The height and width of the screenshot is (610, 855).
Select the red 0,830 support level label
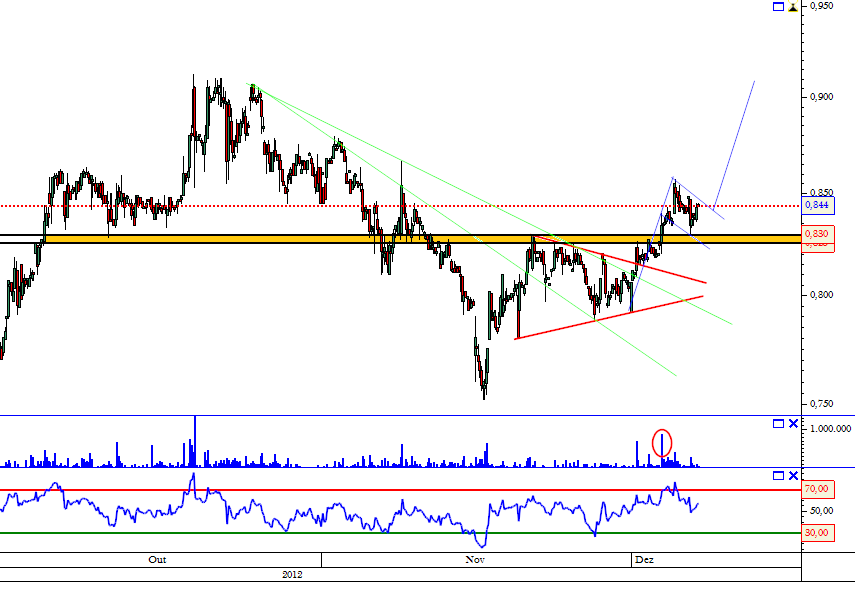[817, 234]
